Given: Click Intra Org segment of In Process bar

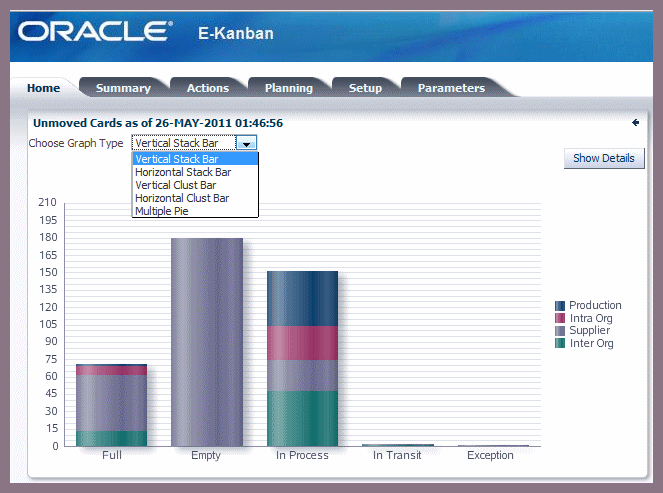Looking at the screenshot, I should point(302,343).
